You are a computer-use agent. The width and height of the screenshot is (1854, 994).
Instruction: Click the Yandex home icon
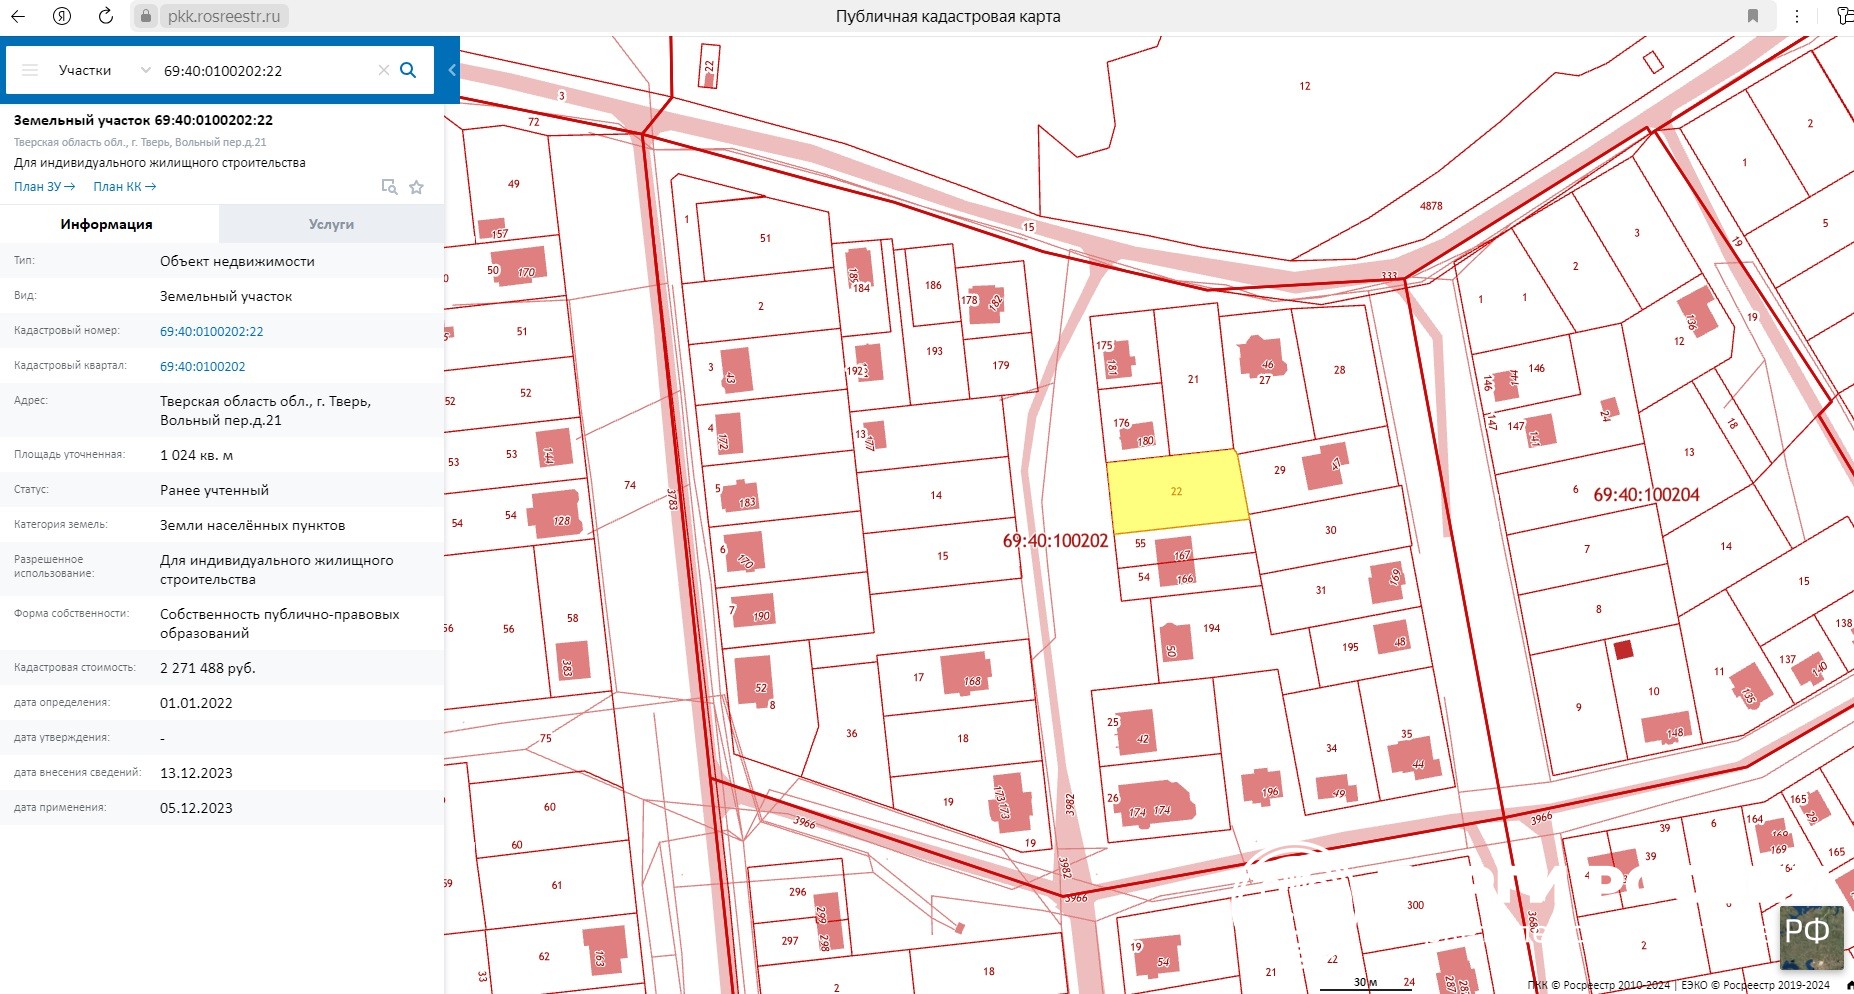pyautogui.click(x=62, y=16)
